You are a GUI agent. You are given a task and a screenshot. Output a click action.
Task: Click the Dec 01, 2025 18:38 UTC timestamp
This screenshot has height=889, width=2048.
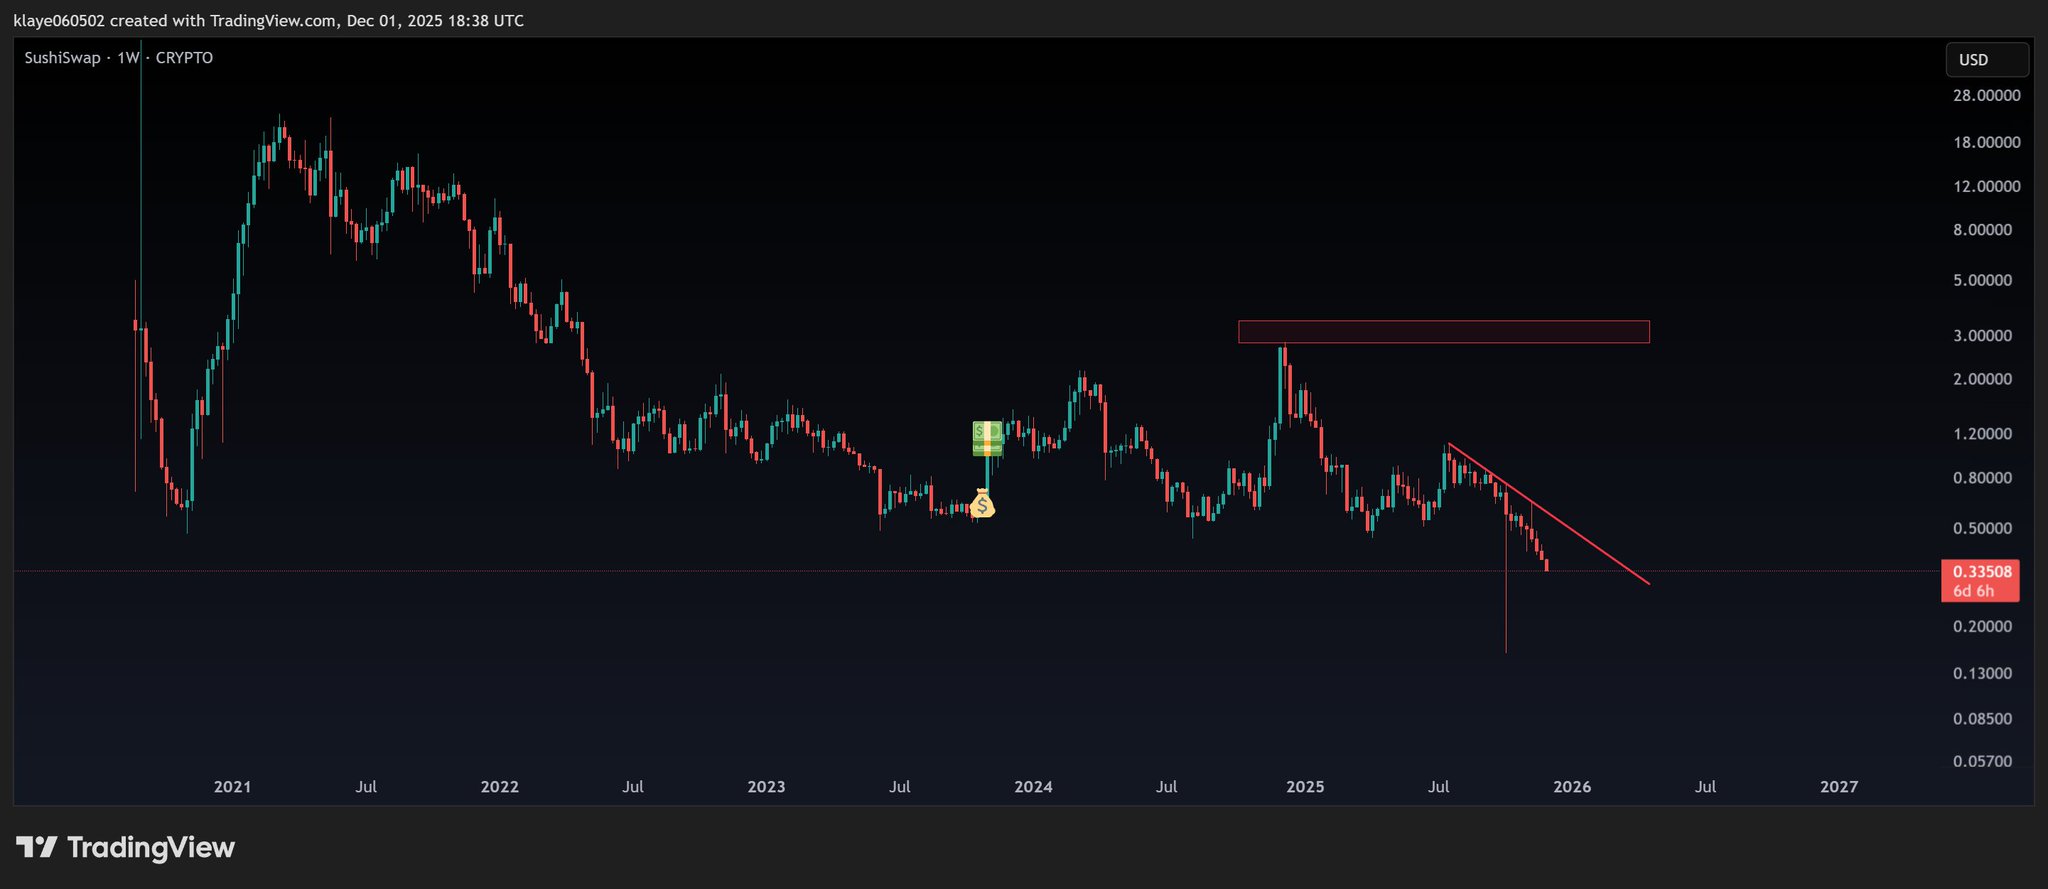coord(435,21)
